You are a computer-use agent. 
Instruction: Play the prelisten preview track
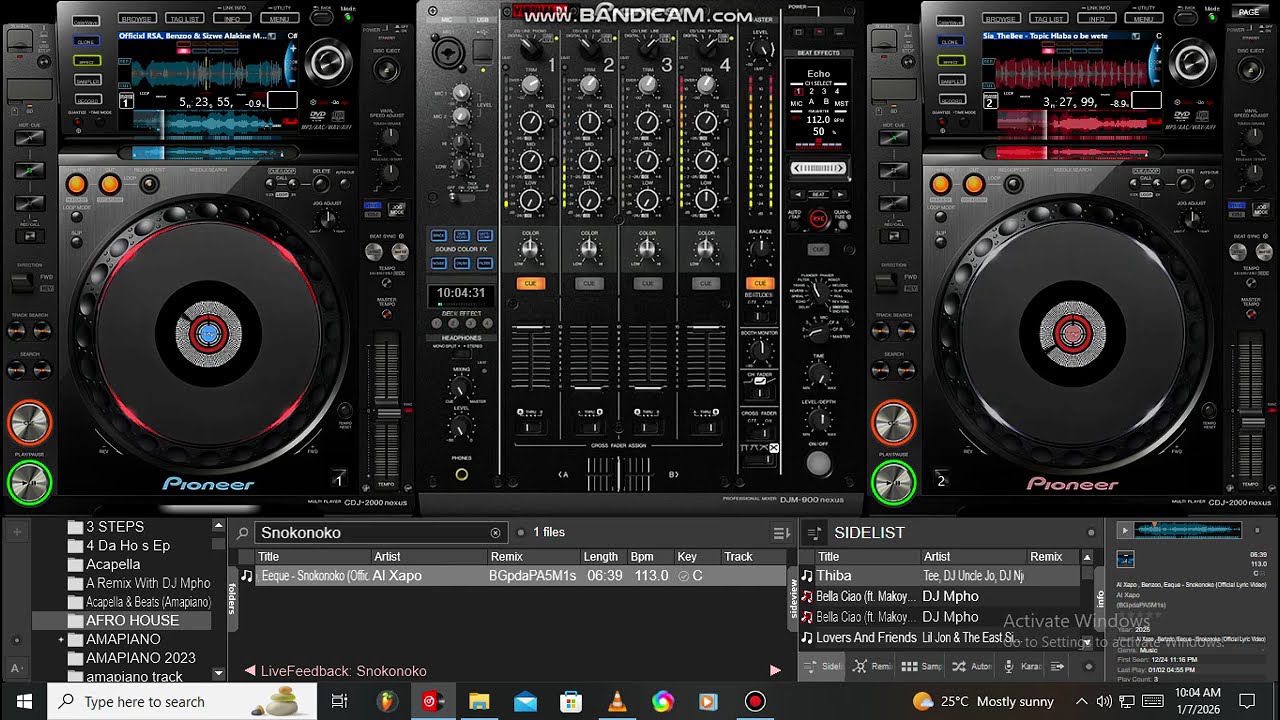point(1125,531)
